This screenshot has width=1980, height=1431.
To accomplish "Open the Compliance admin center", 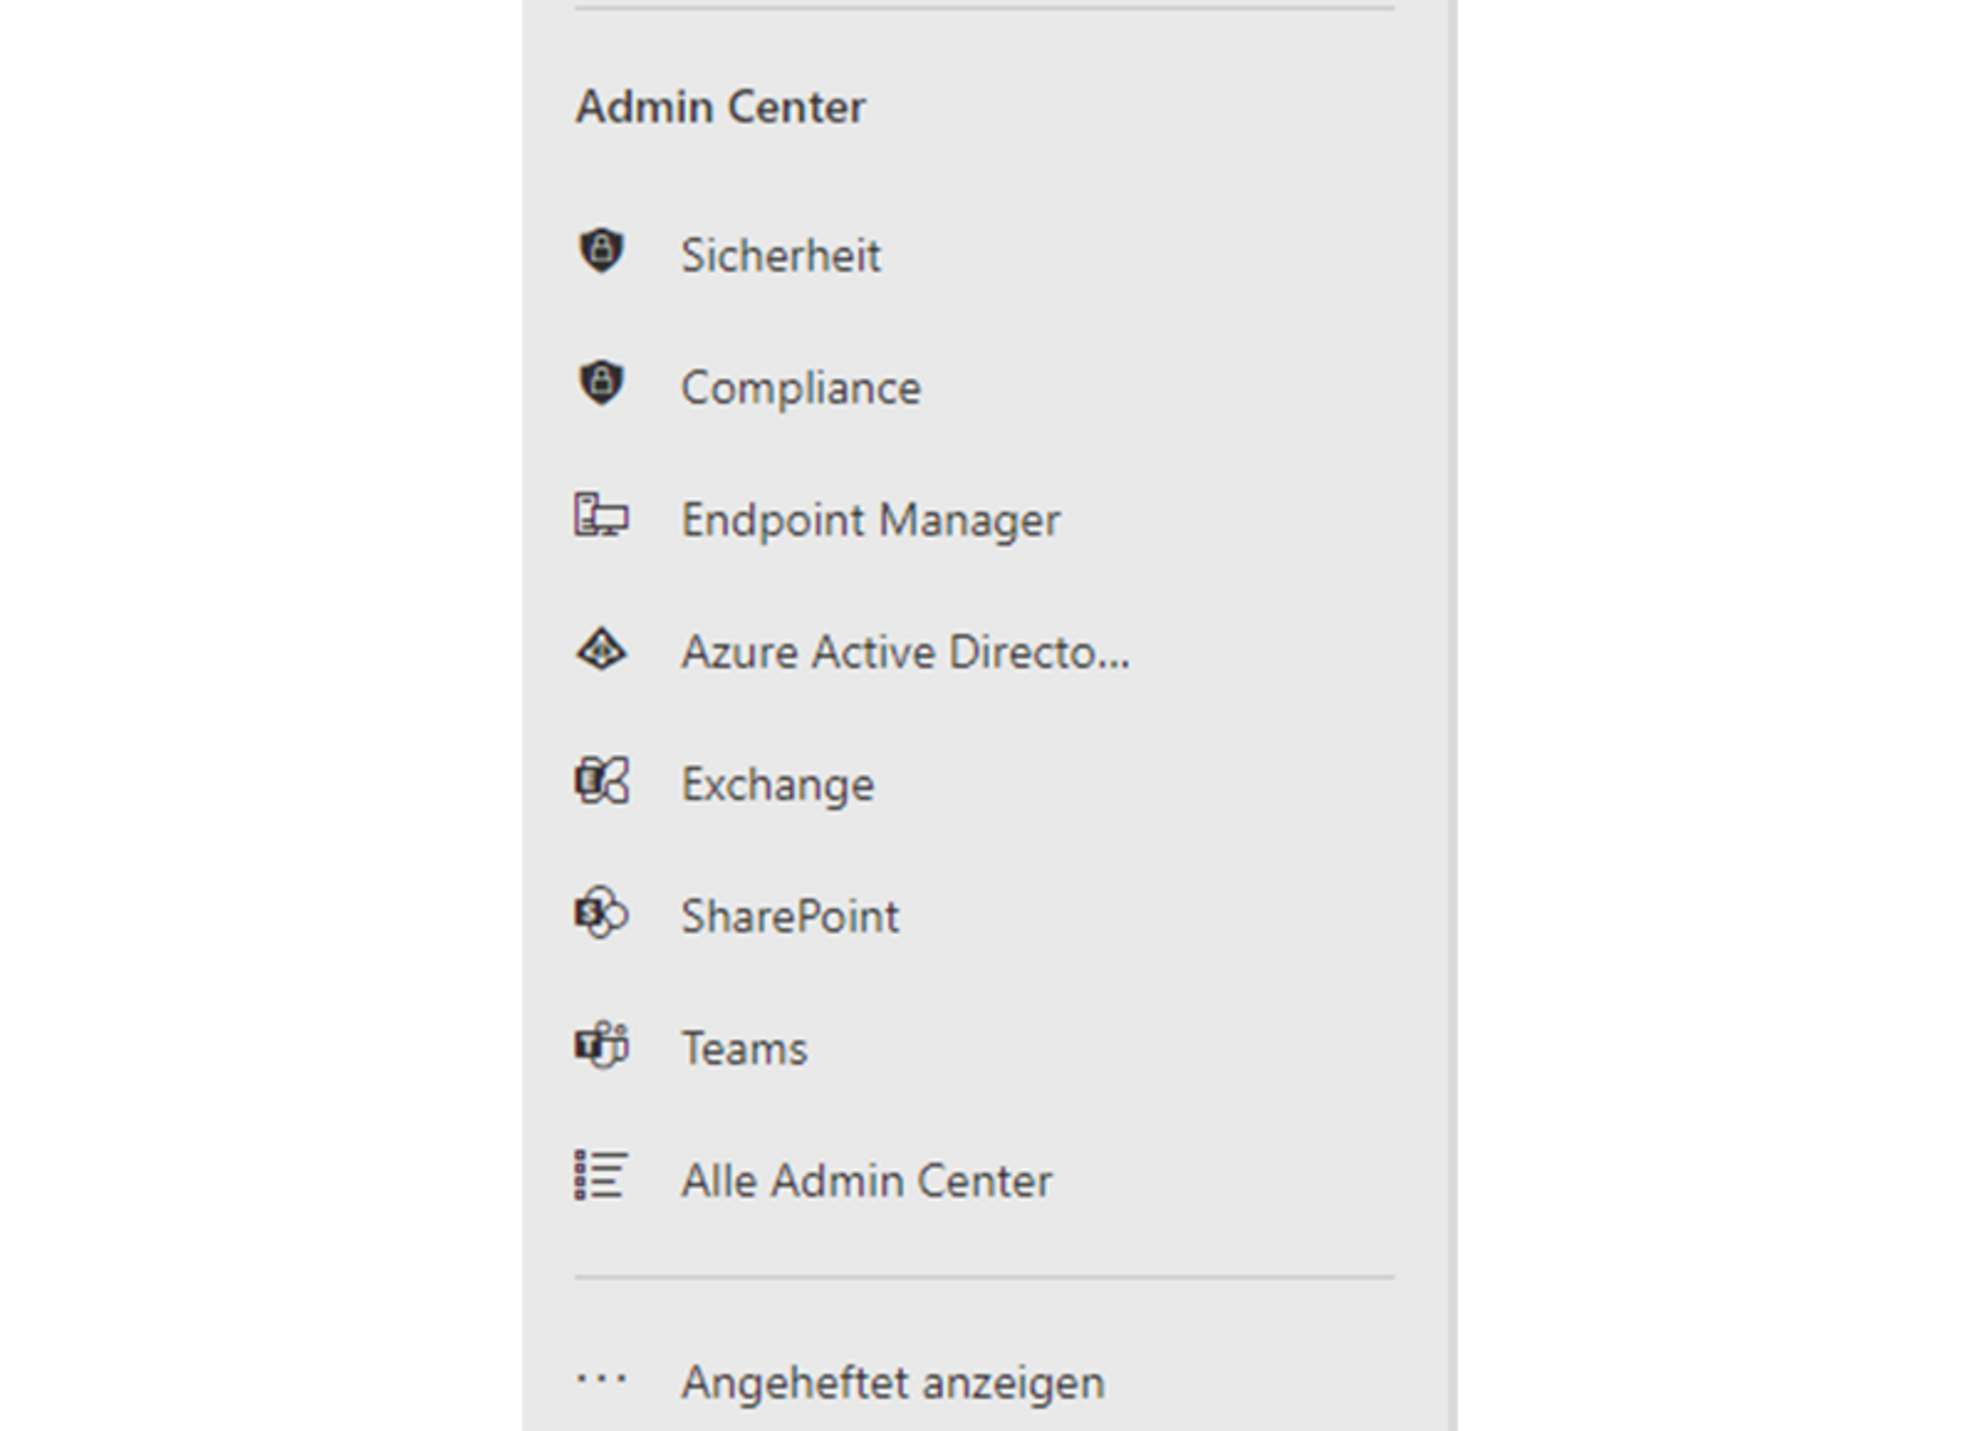I will point(800,388).
